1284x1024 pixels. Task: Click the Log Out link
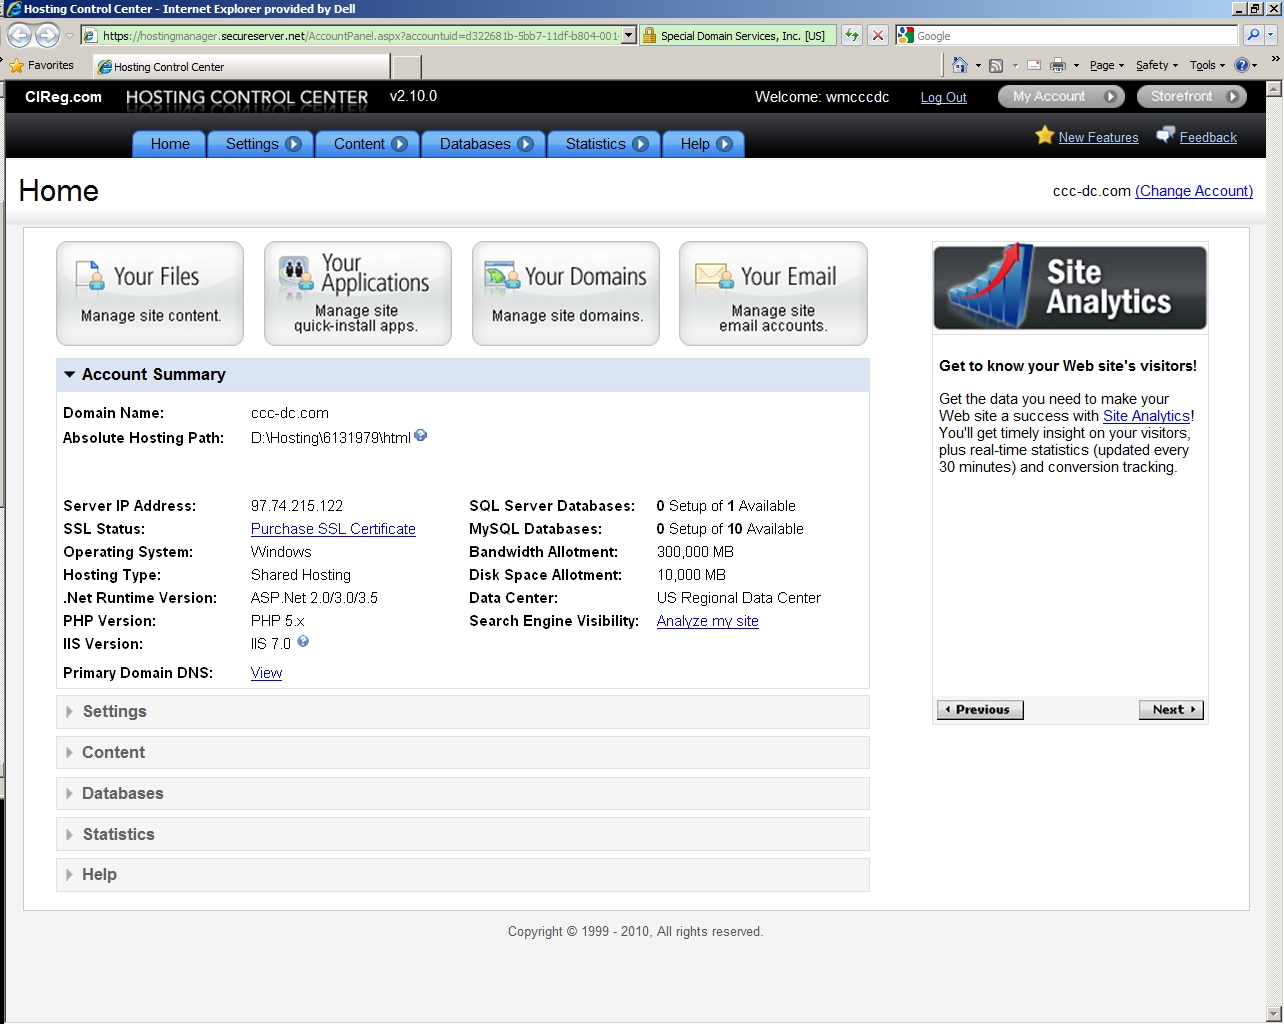[943, 98]
